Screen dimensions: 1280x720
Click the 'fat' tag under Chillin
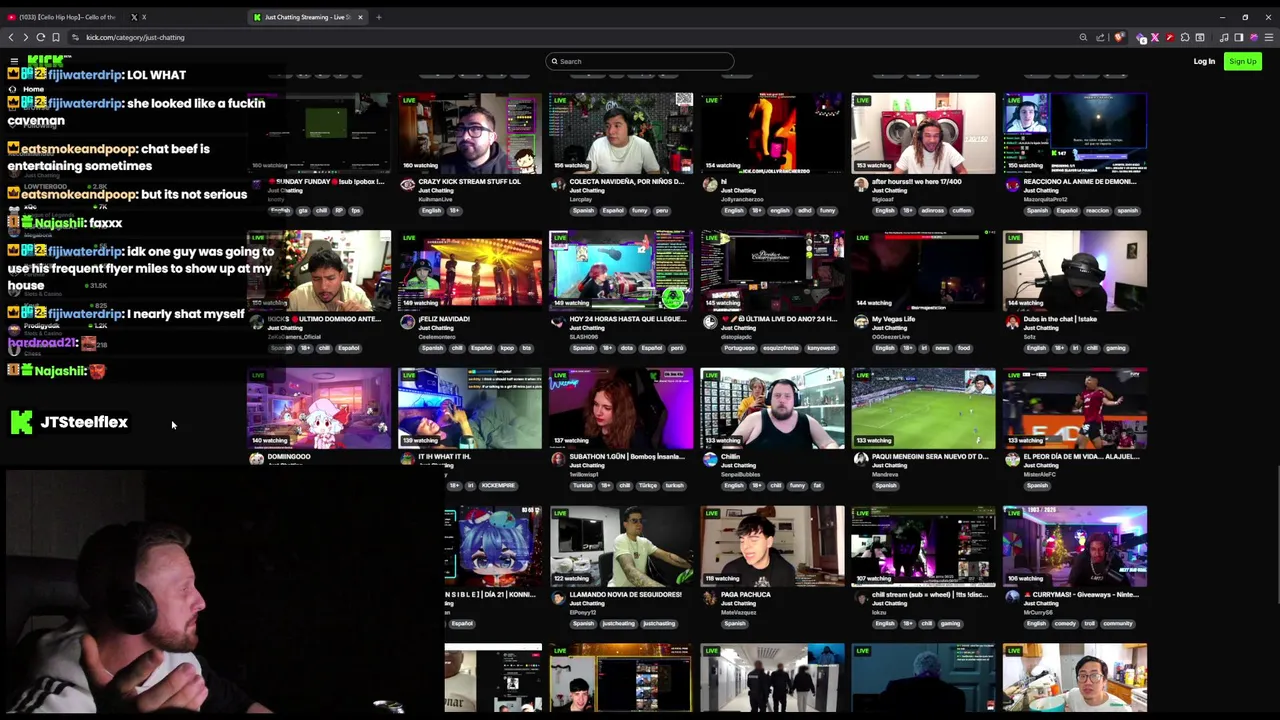pyautogui.click(x=817, y=486)
